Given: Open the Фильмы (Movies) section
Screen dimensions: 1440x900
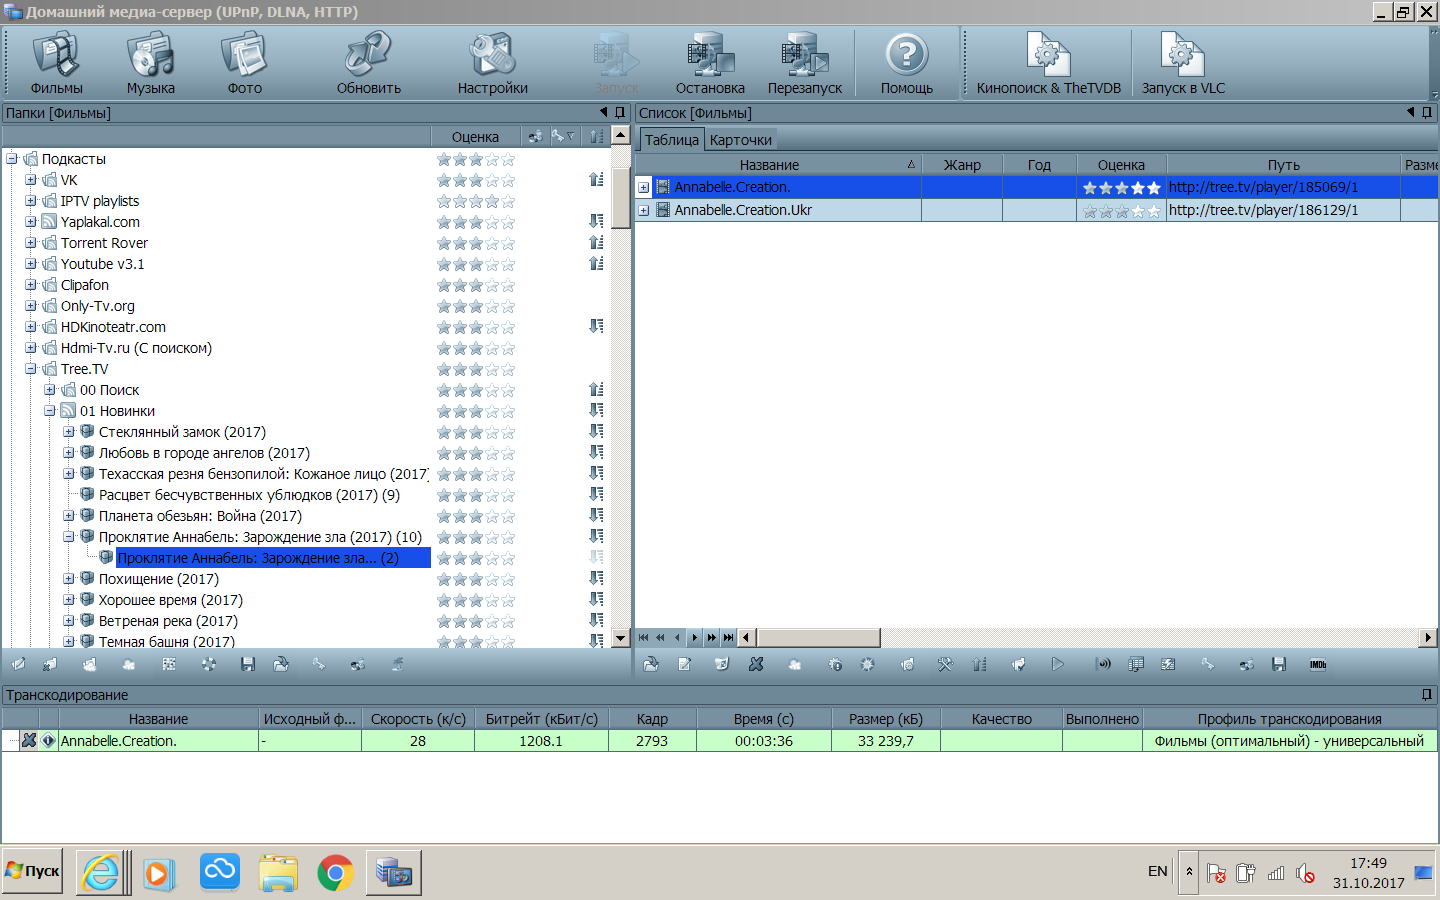Looking at the screenshot, I should (x=56, y=63).
